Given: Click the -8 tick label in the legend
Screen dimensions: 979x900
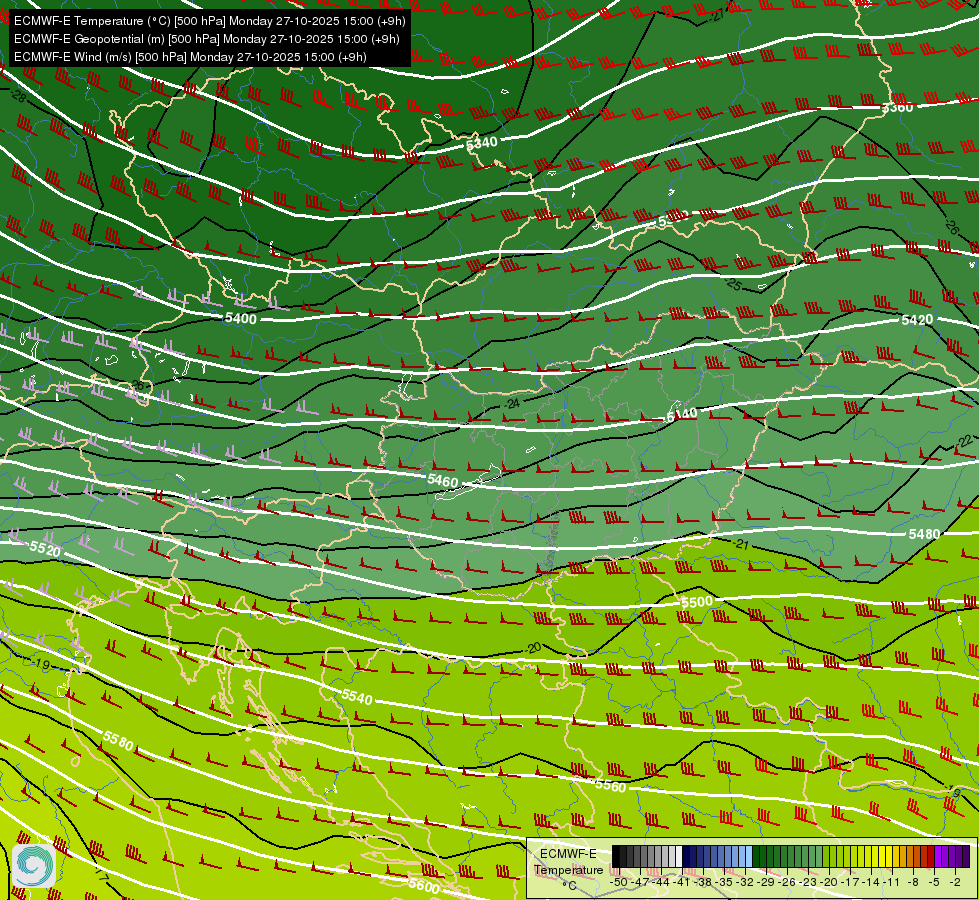Looking at the screenshot, I should [x=913, y=882].
